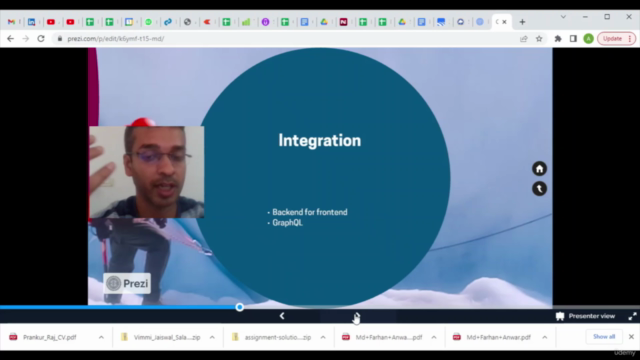Expand options for Md+Farhan+Anwar.pdf
The height and width of the screenshot is (360, 640).
[544, 337]
